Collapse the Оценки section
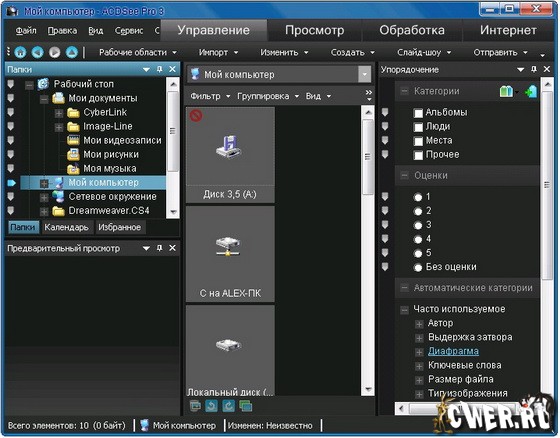This screenshot has height=438, width=560. point(404,176)
